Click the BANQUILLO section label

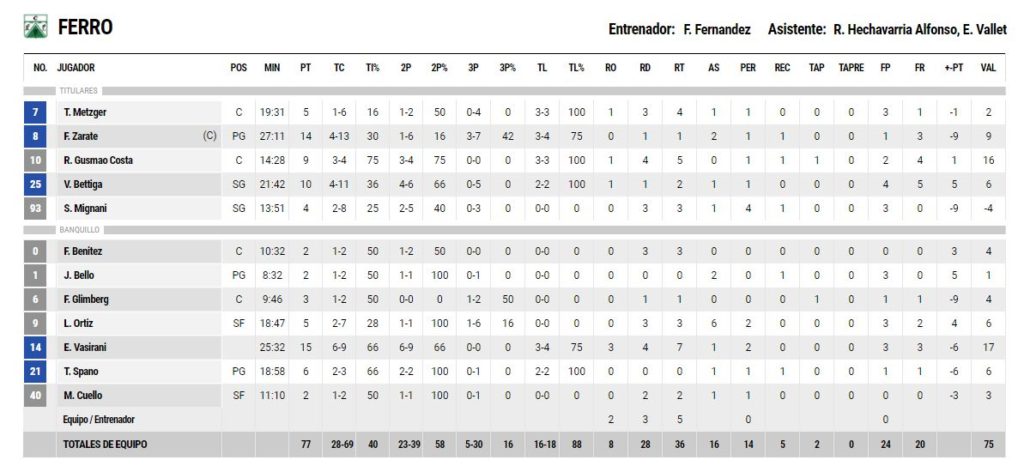79,230
